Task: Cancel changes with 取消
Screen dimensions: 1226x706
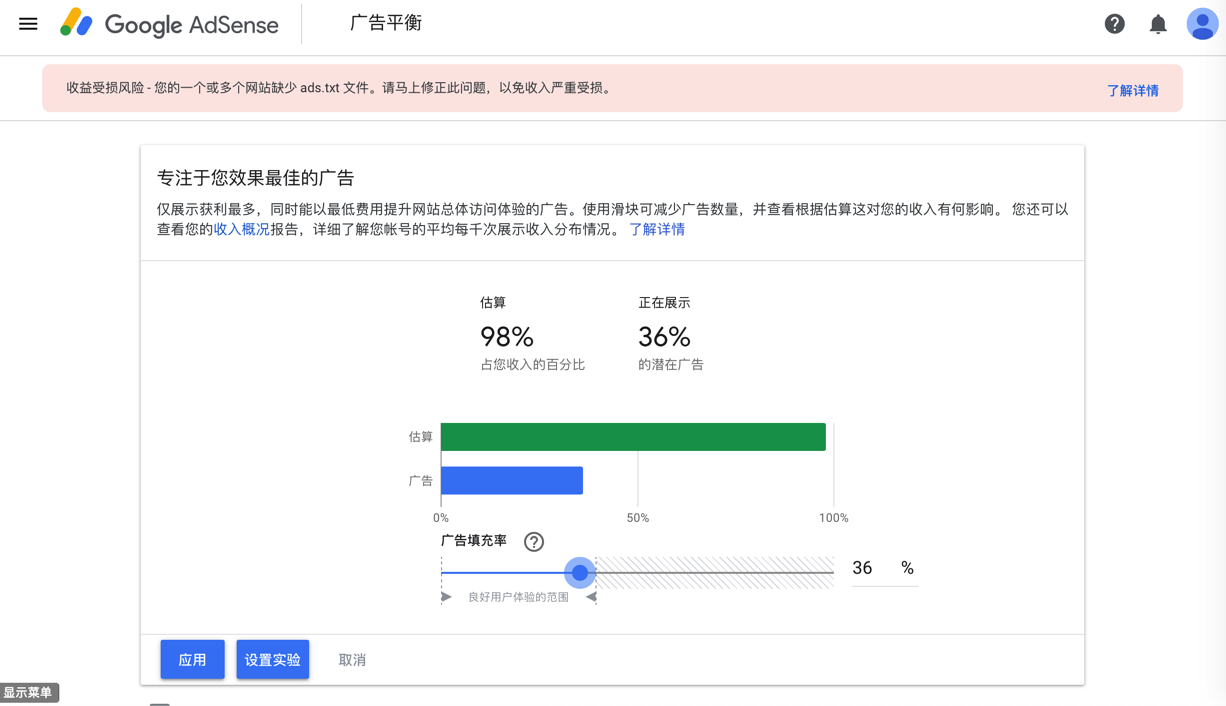Action: [x=352, y=660]
